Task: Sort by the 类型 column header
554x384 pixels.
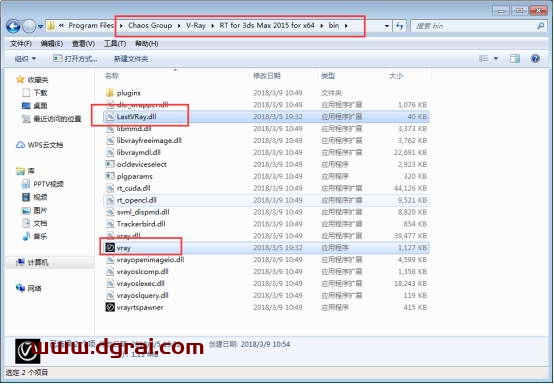Action: pyautogui.click(x=328, y=76)
